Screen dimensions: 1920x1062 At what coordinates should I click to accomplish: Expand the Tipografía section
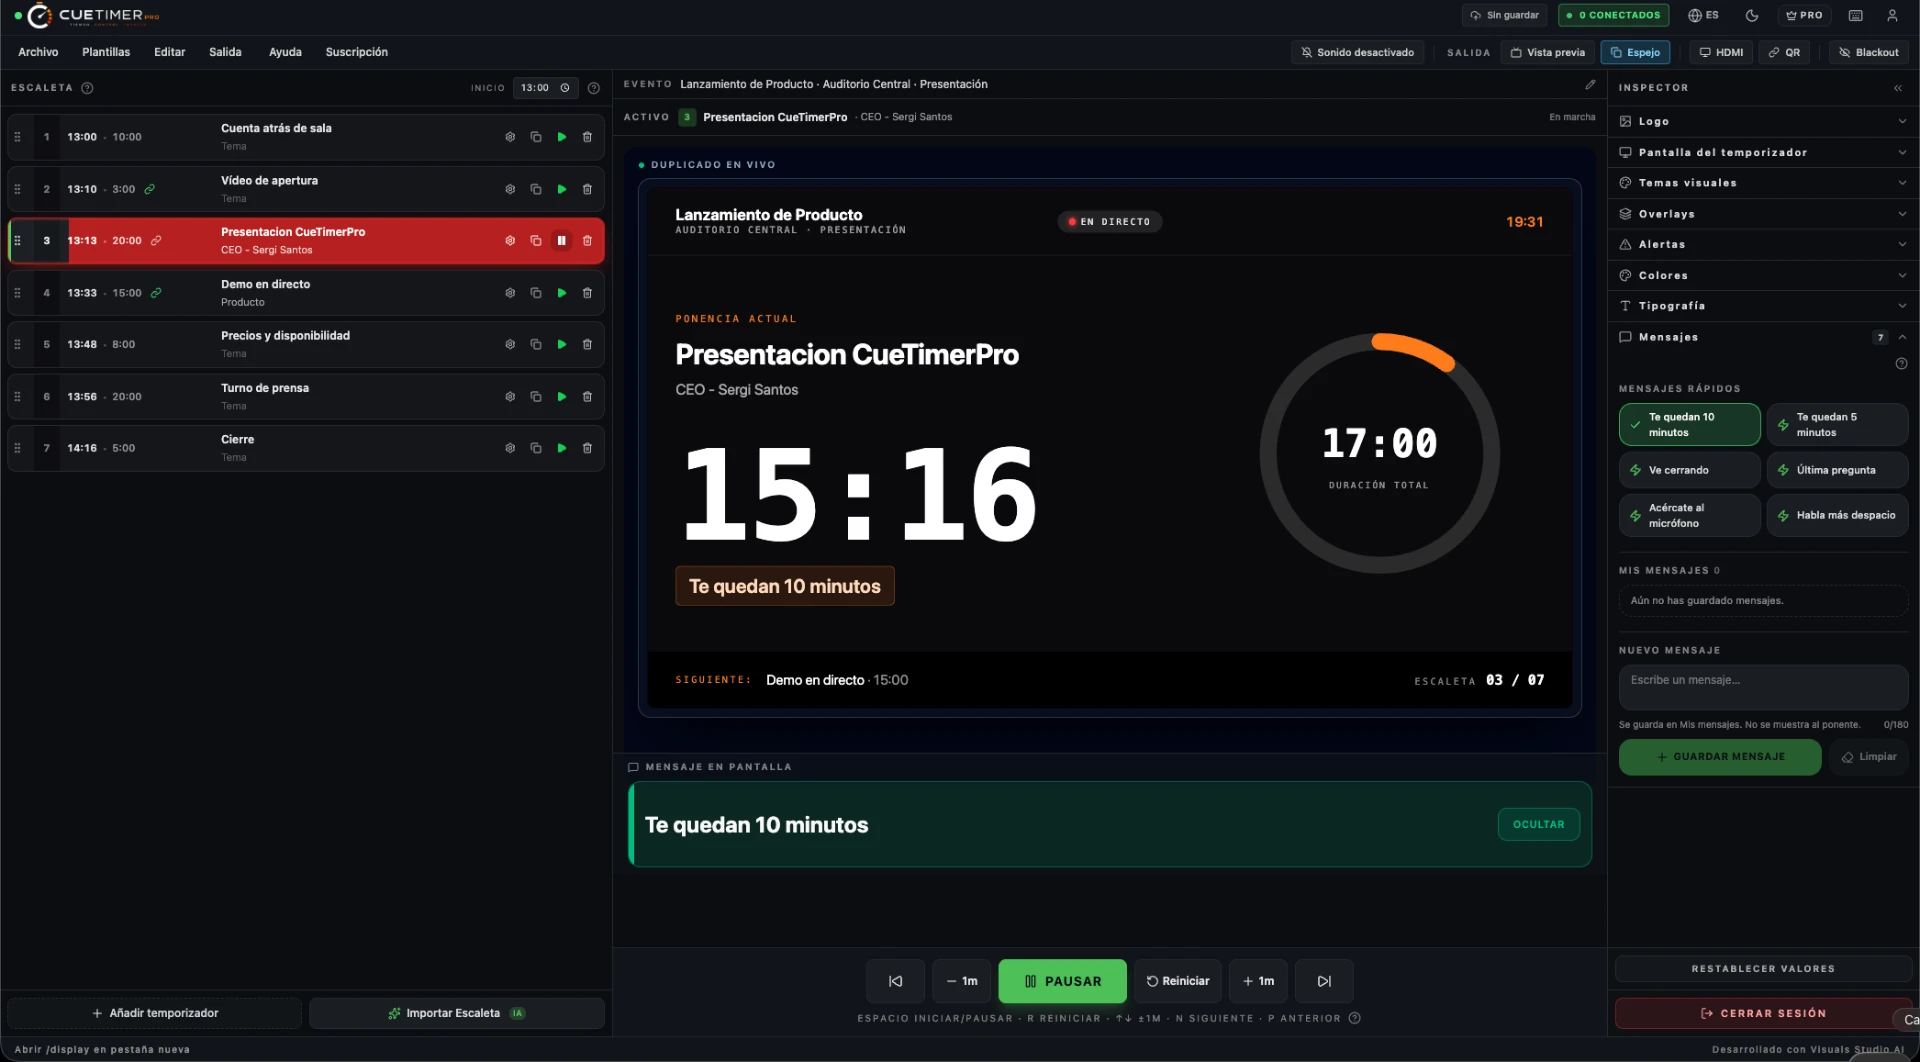pyautogui.click(x=1763, y=306)
